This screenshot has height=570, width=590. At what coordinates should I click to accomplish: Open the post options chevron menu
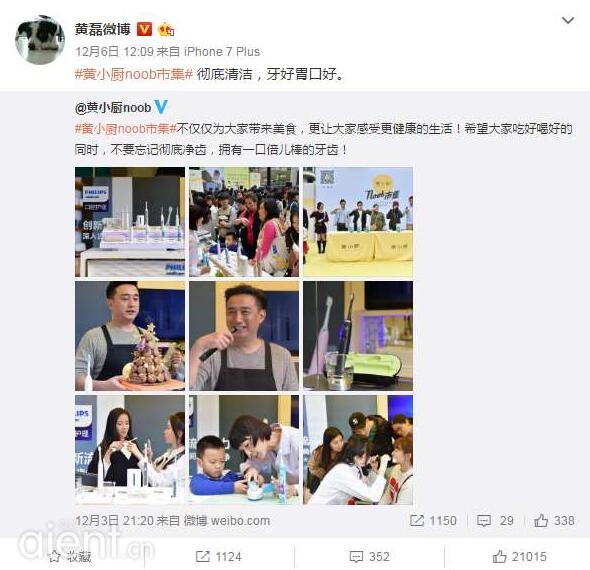point(567,20)
